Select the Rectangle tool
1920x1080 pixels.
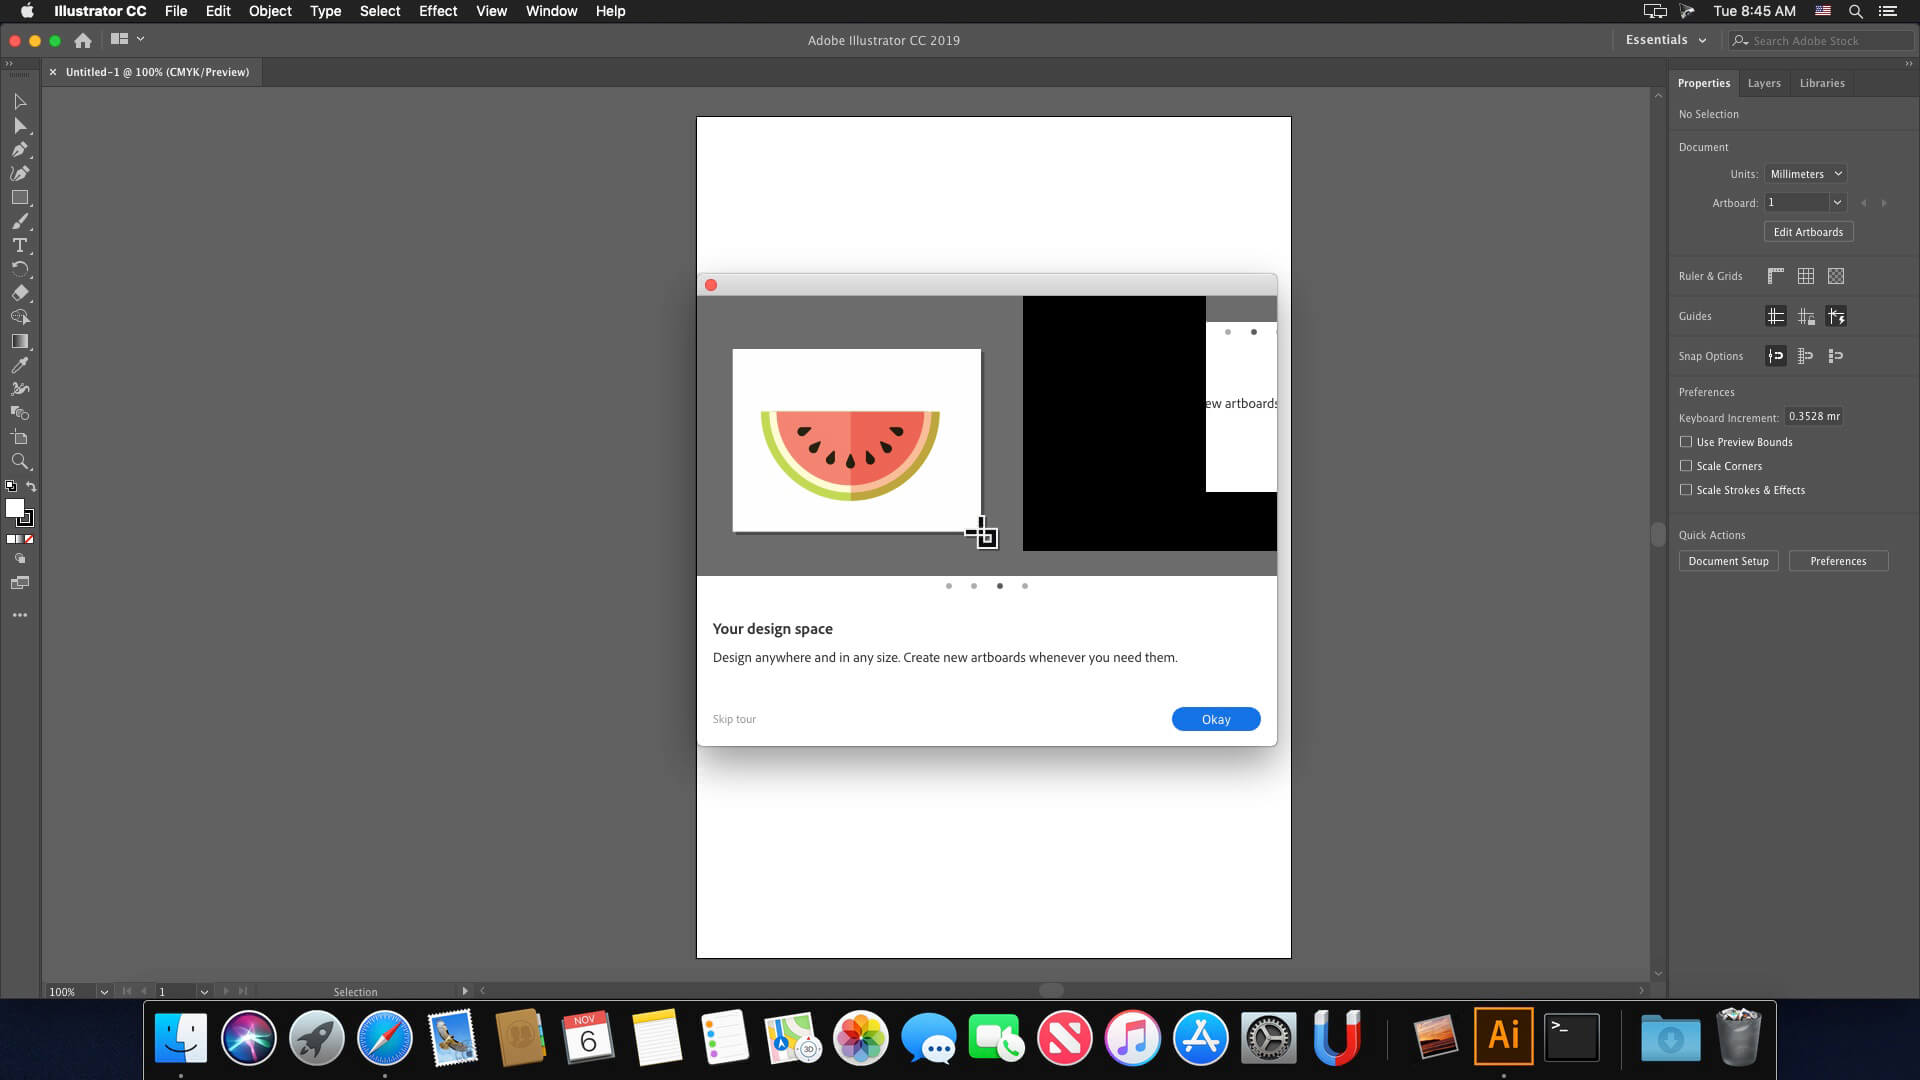tap(20, 198)
